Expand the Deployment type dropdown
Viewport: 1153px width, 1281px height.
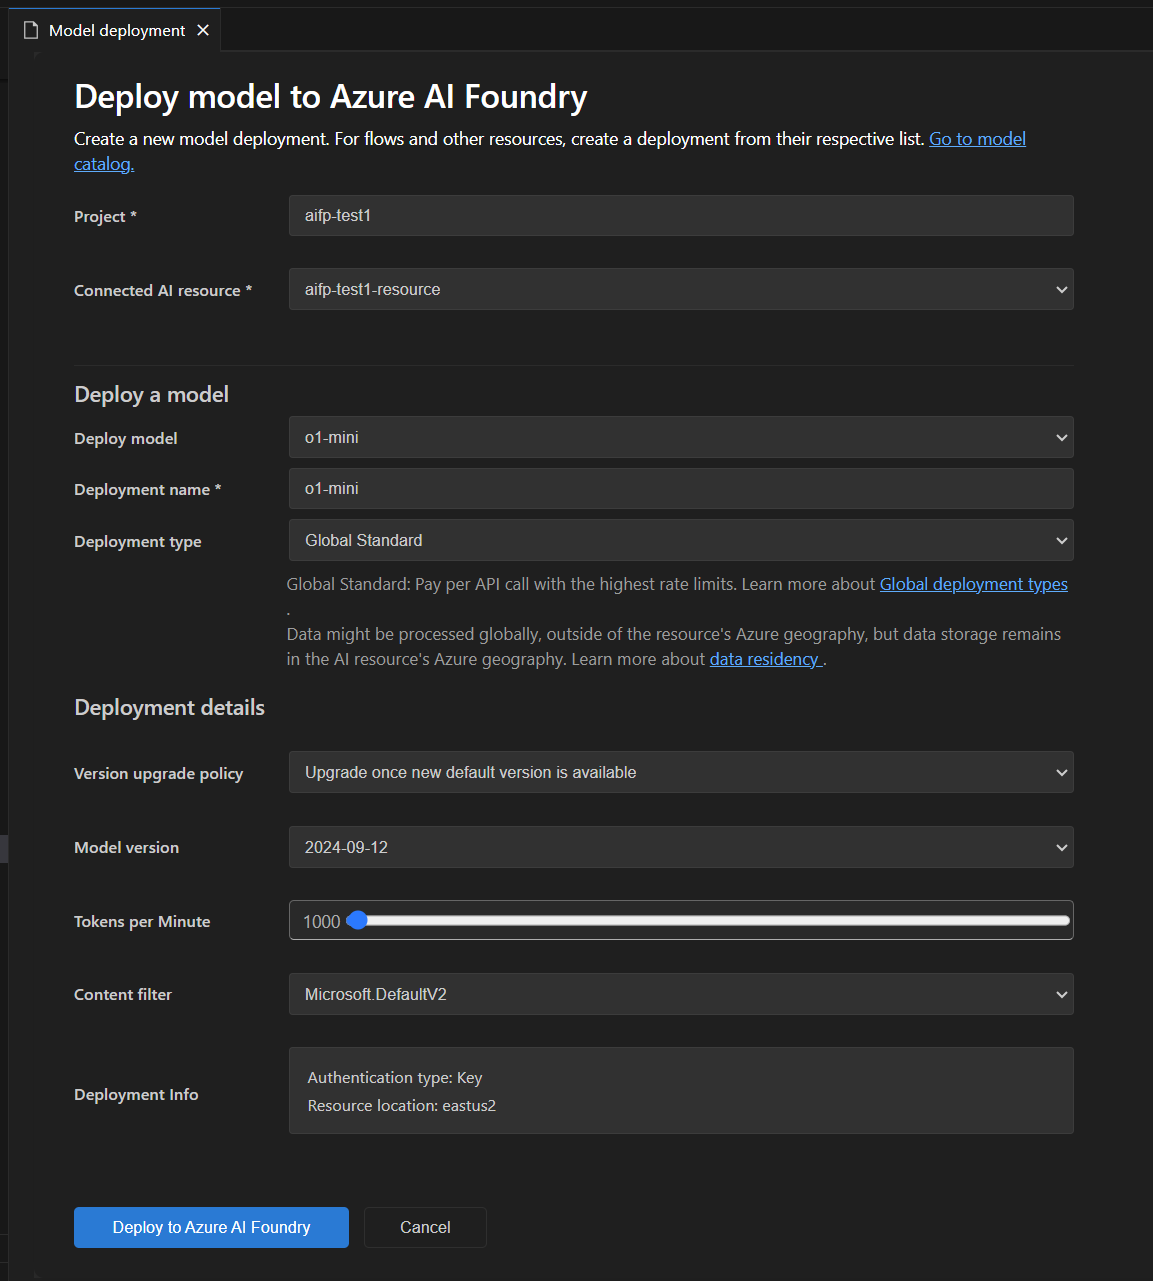680,540
